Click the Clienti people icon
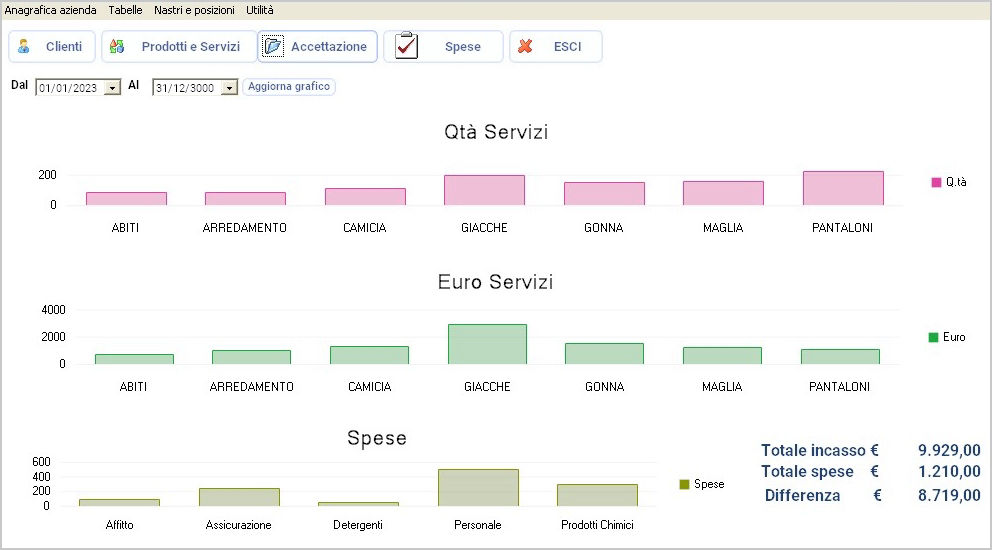This screenshot has height=550, width=992. [24, 47]
